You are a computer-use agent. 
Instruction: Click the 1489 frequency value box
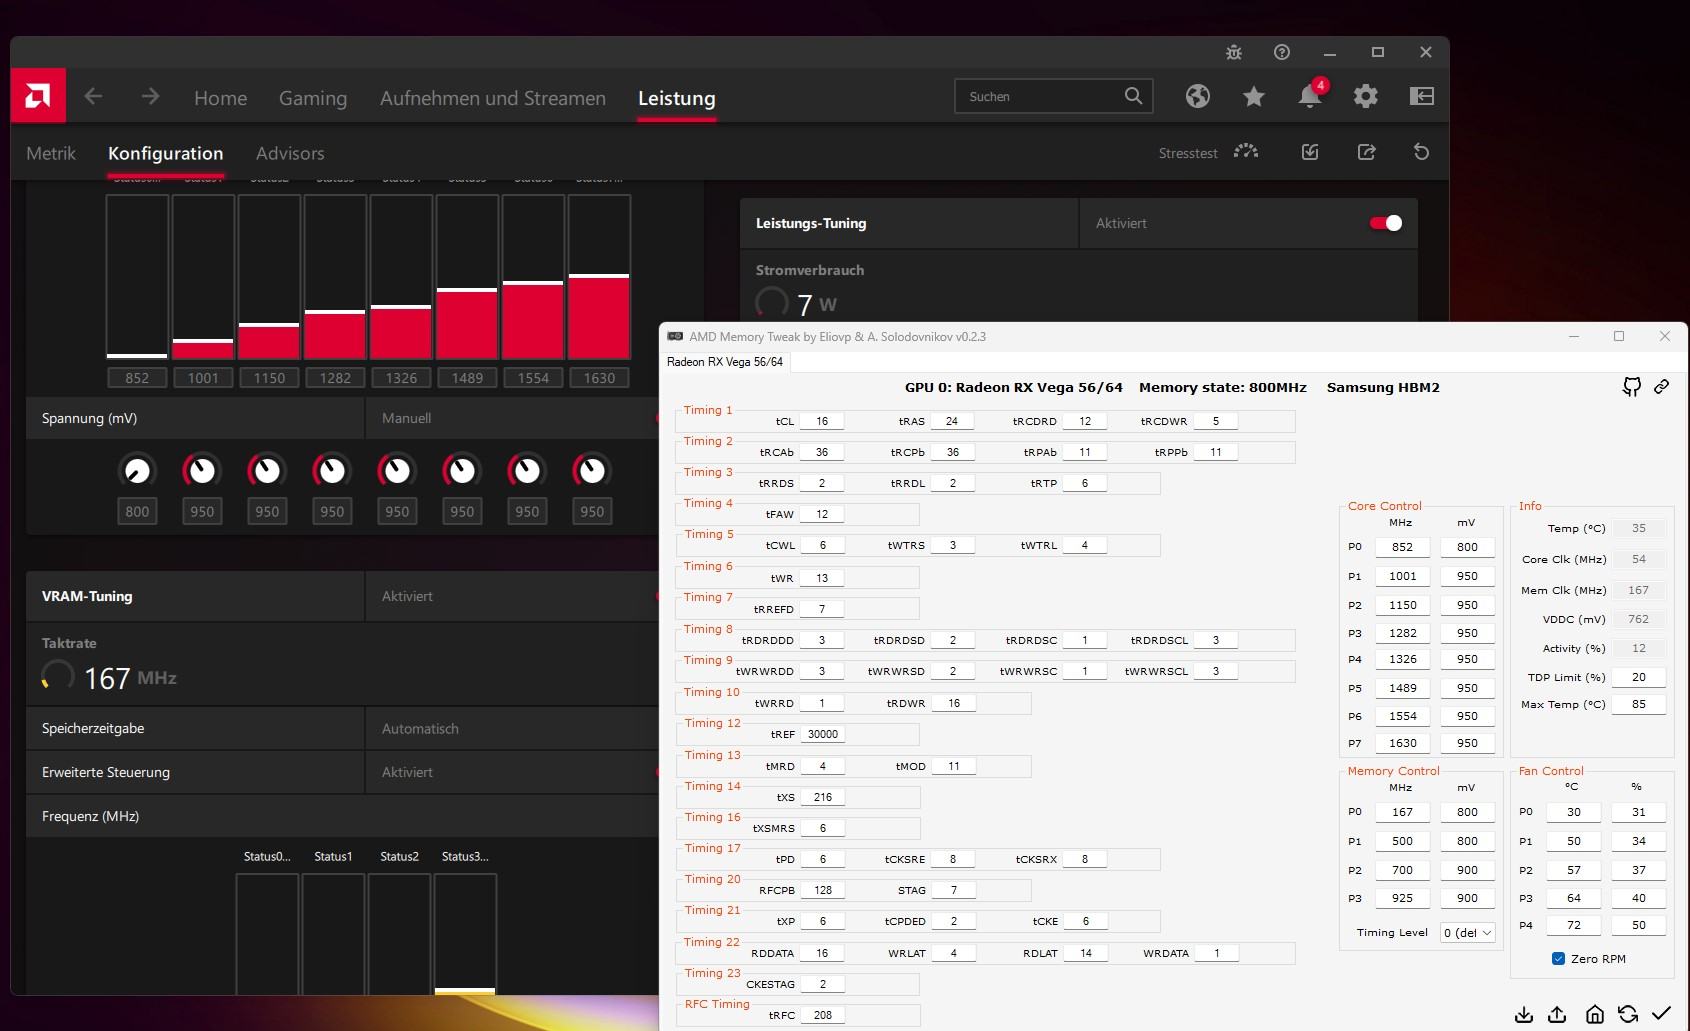point(467,378)
